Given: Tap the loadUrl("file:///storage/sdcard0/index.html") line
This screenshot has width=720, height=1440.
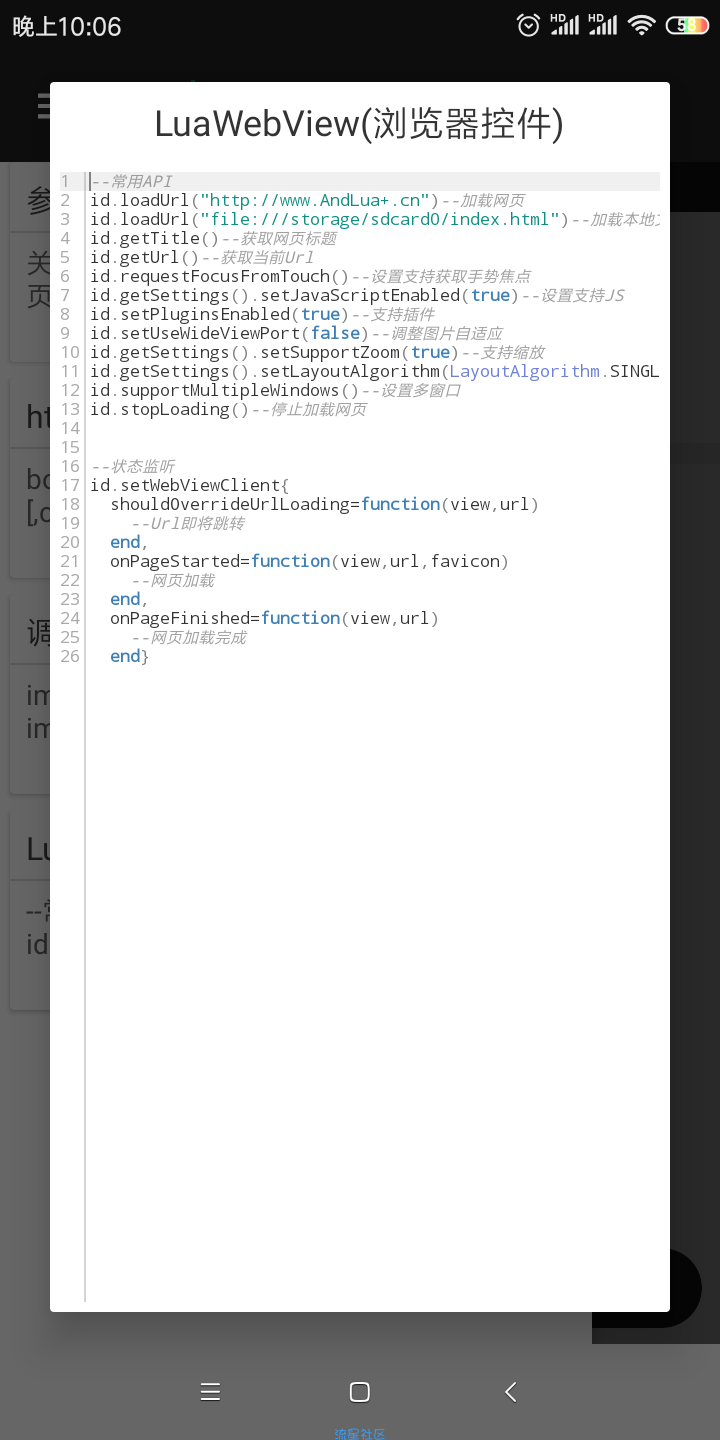Looking at the screenshot, I should click(375, 219).
